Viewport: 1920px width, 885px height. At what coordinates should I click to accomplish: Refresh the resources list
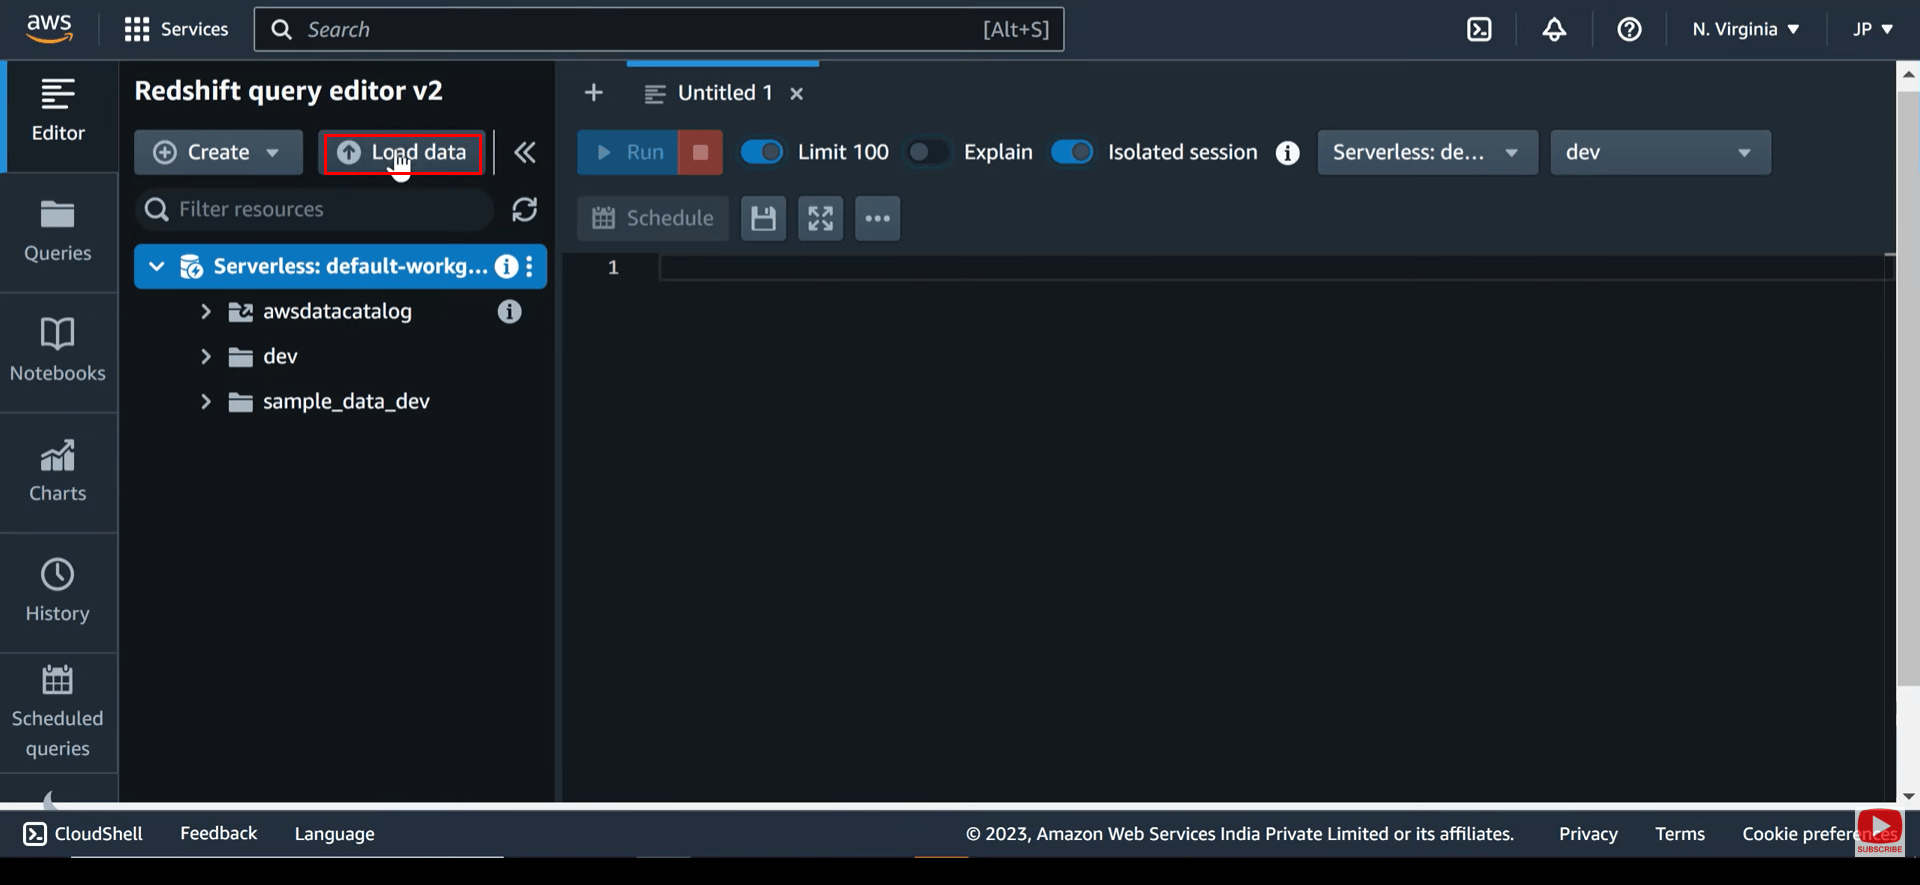tap(525, 209)
